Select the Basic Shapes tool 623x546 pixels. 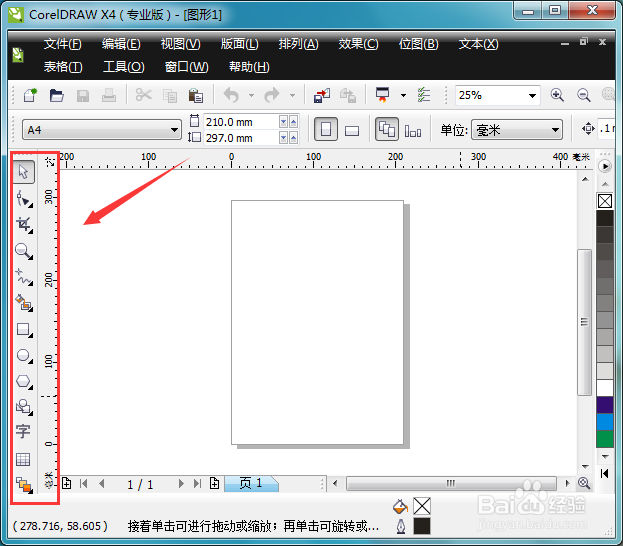tap(24, 407)
